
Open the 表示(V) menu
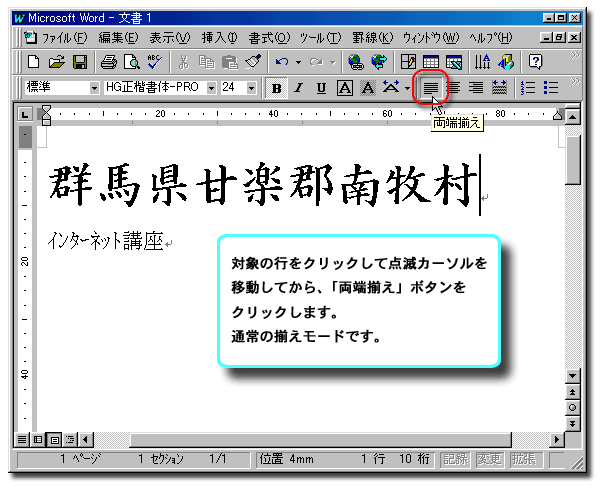pyautogui.click(x=170, y=38)
